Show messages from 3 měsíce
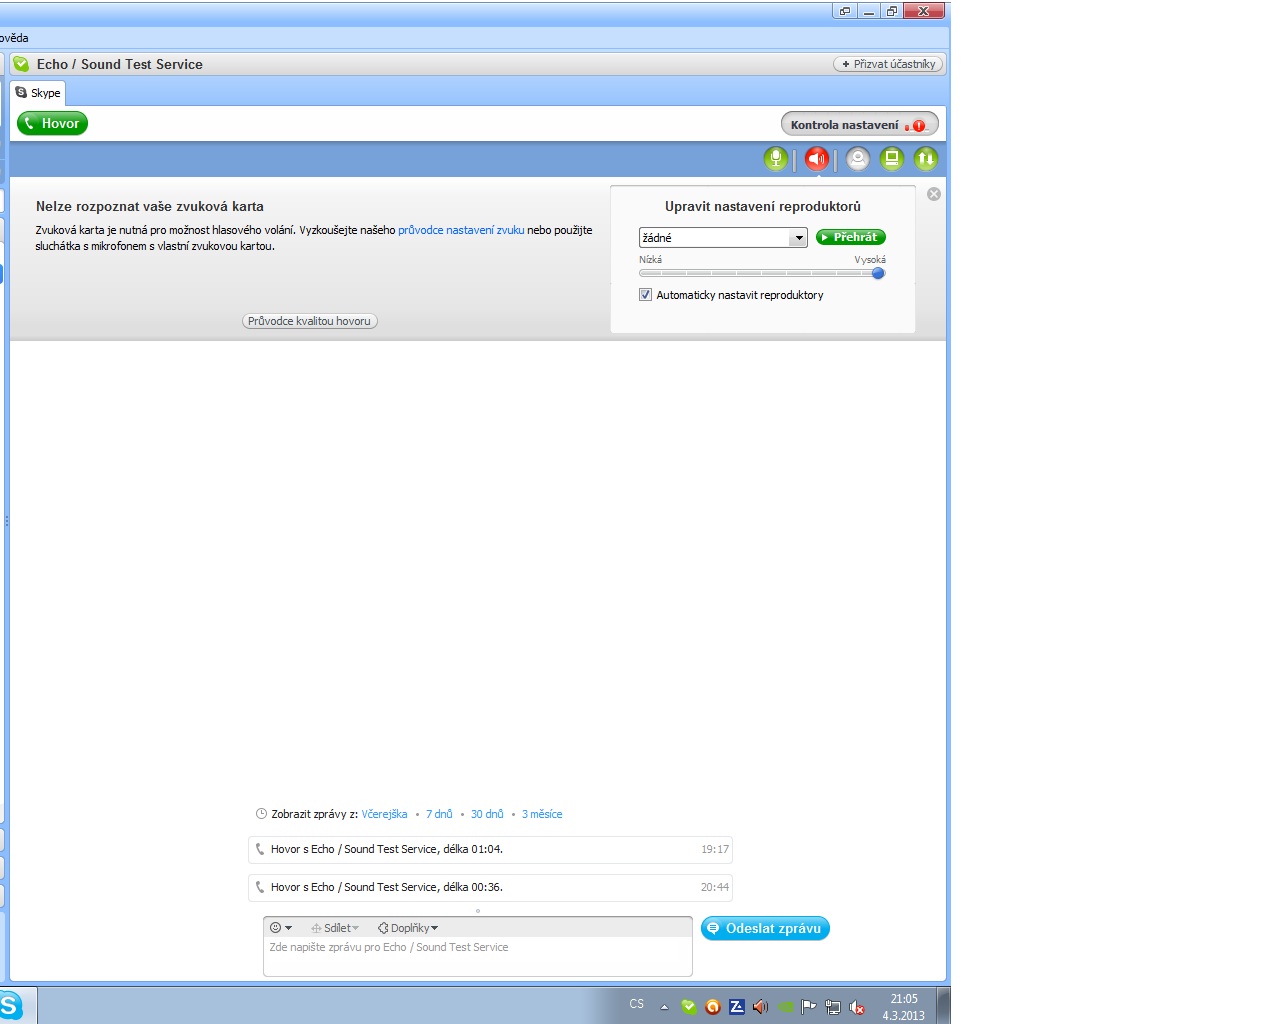This screenshot has width=1280, height=1024. (542, 814)
